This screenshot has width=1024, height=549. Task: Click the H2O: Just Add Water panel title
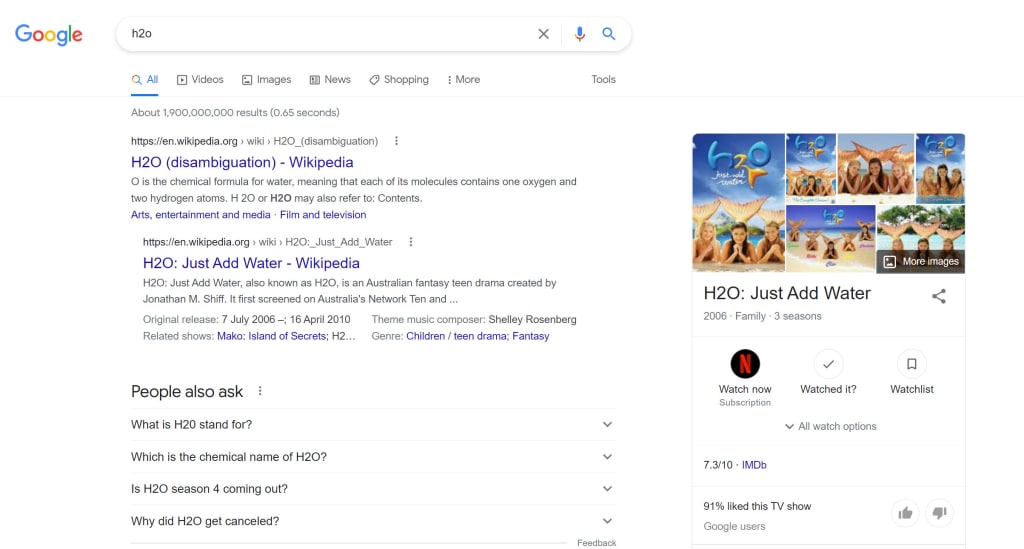(x=787, y=294)
